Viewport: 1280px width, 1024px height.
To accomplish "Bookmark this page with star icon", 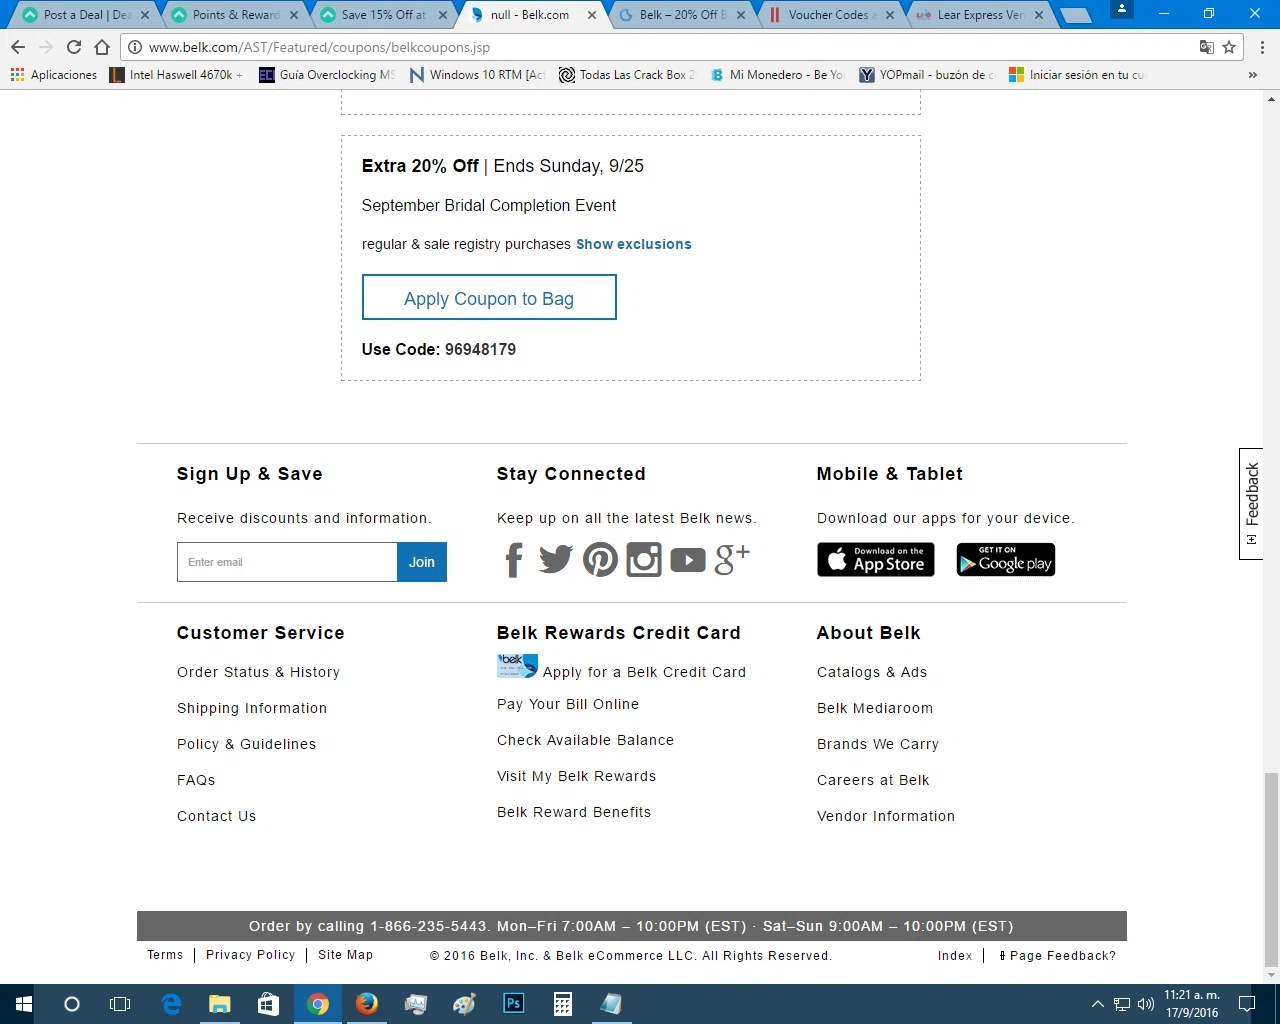I will (x=1229, y=47).
